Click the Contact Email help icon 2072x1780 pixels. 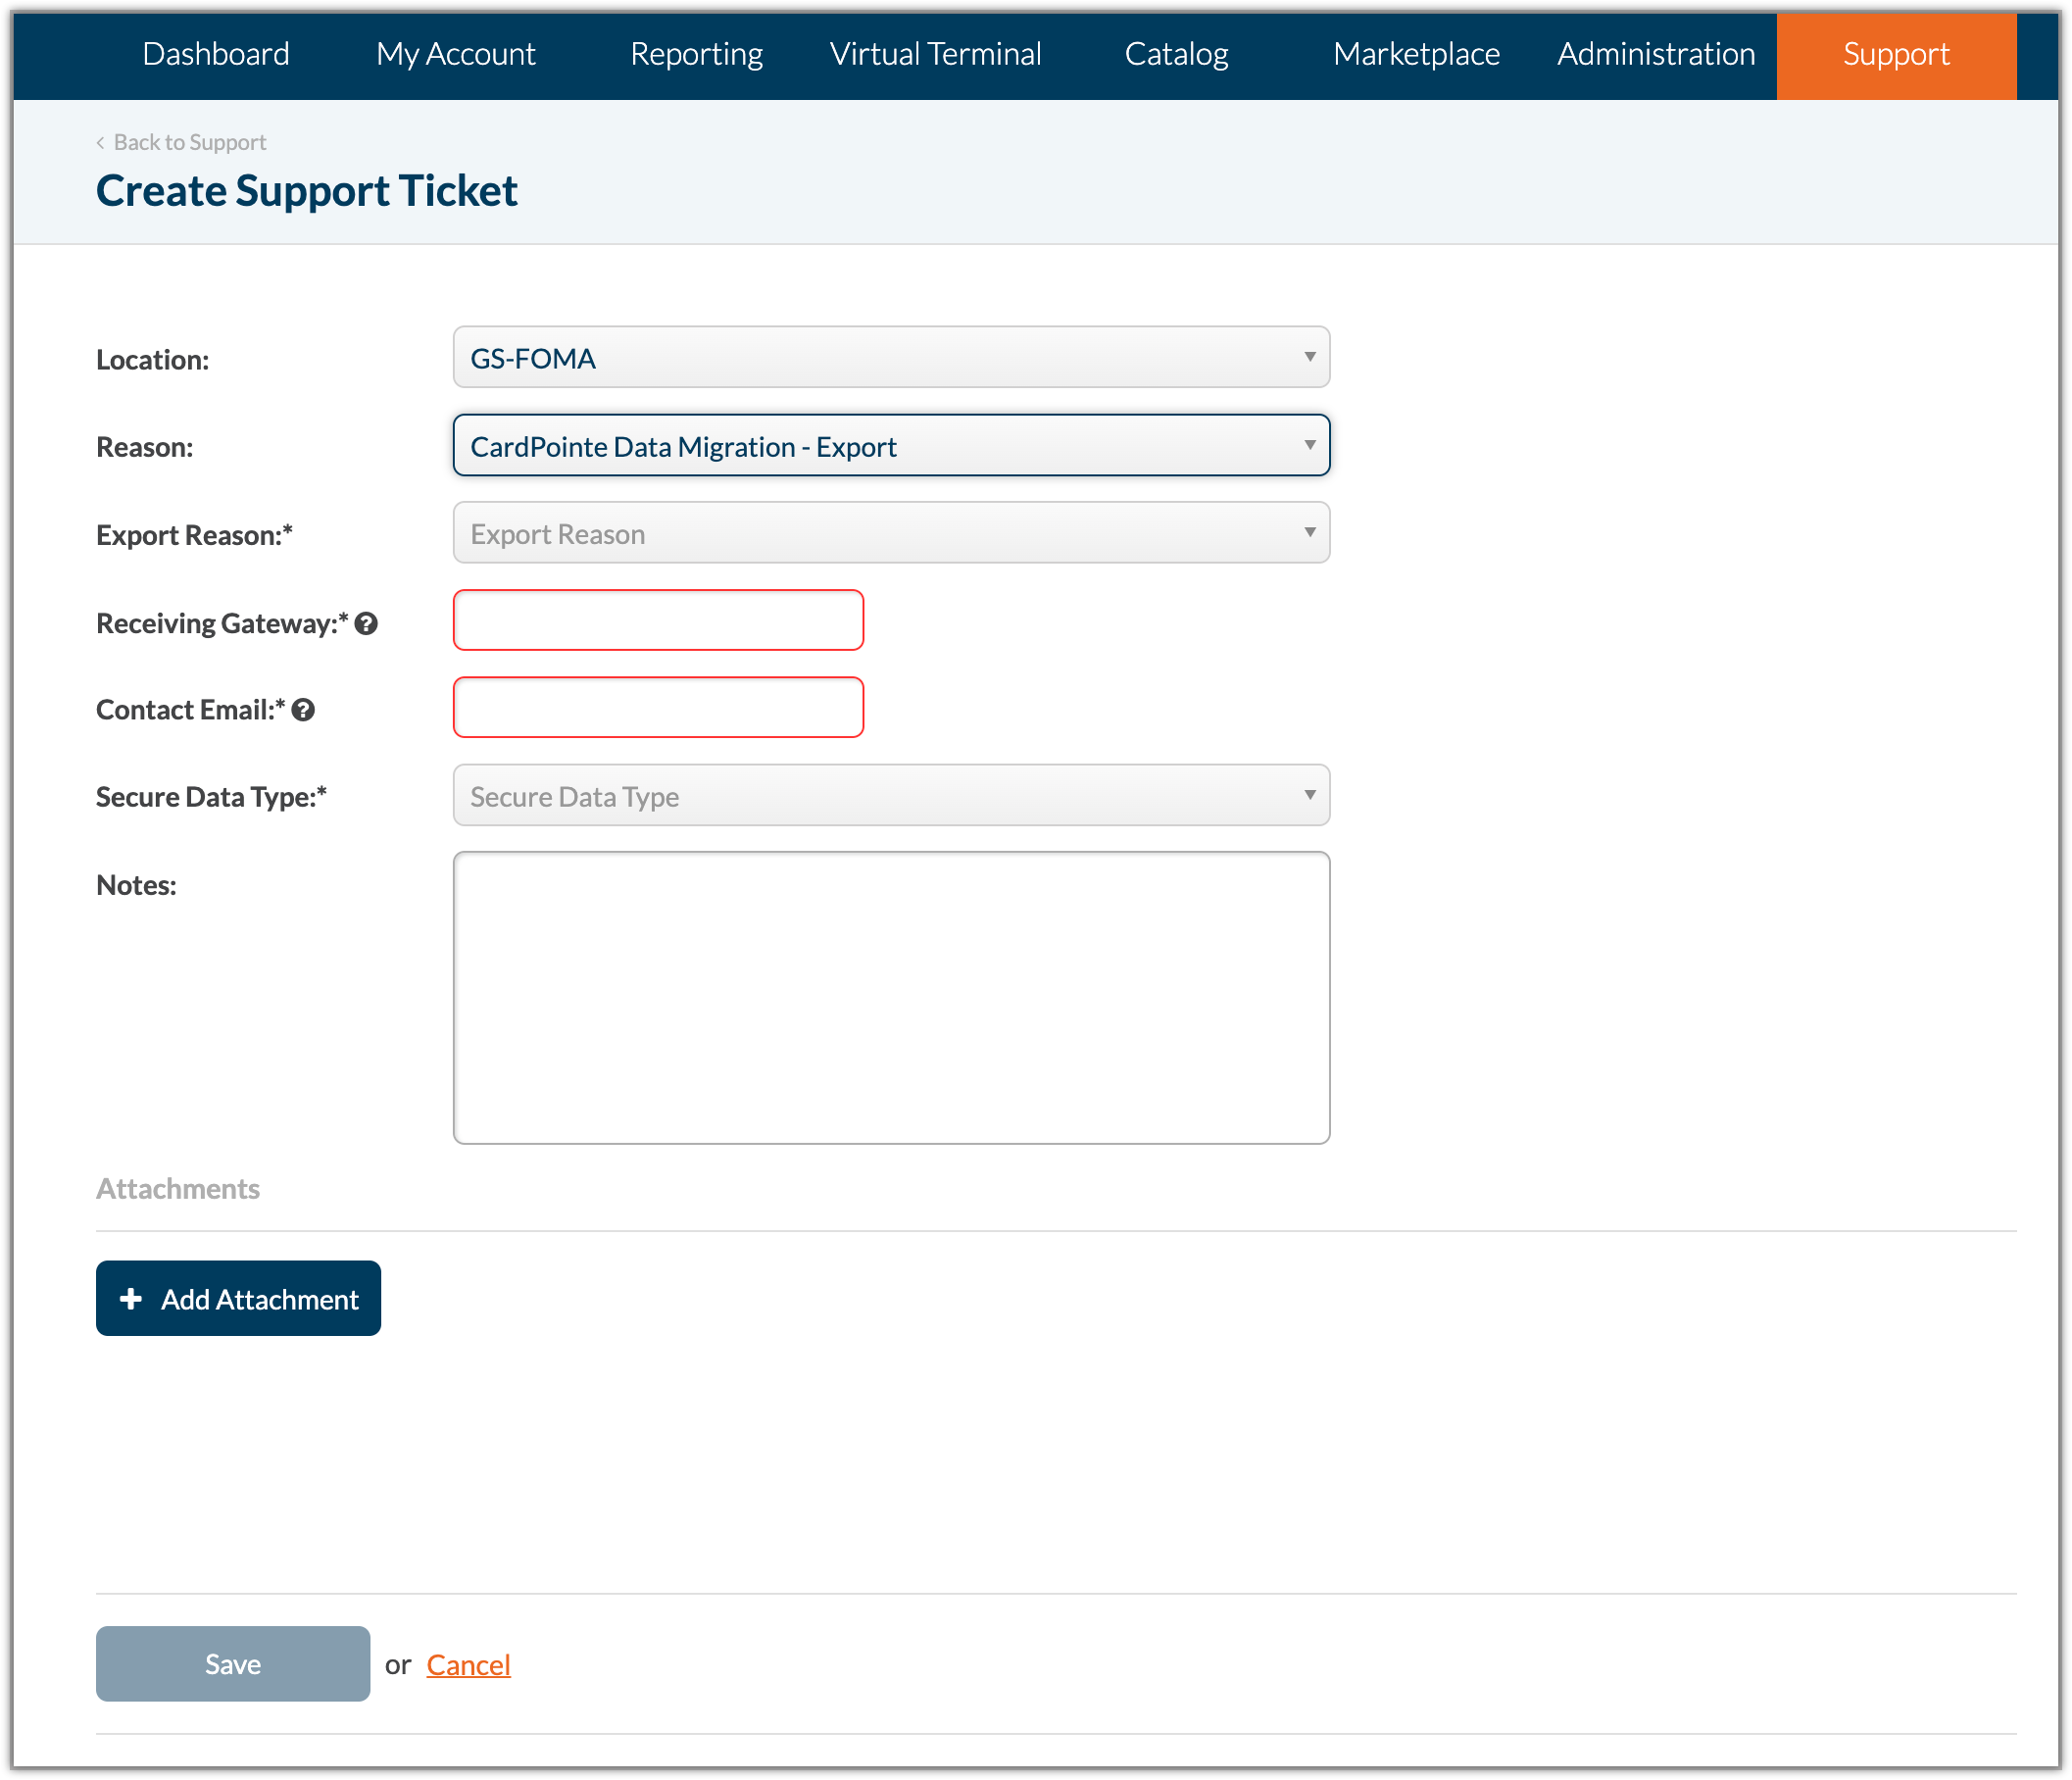coord(303,711)
